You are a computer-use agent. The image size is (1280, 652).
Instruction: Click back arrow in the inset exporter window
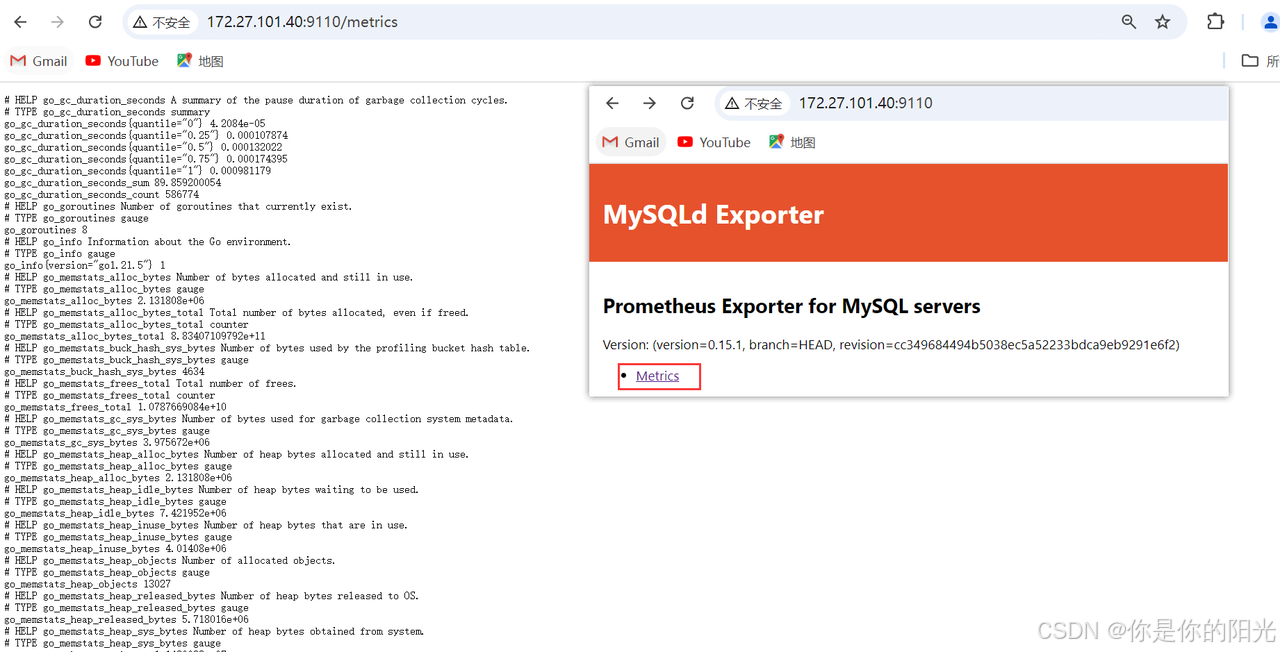(613, 103)
